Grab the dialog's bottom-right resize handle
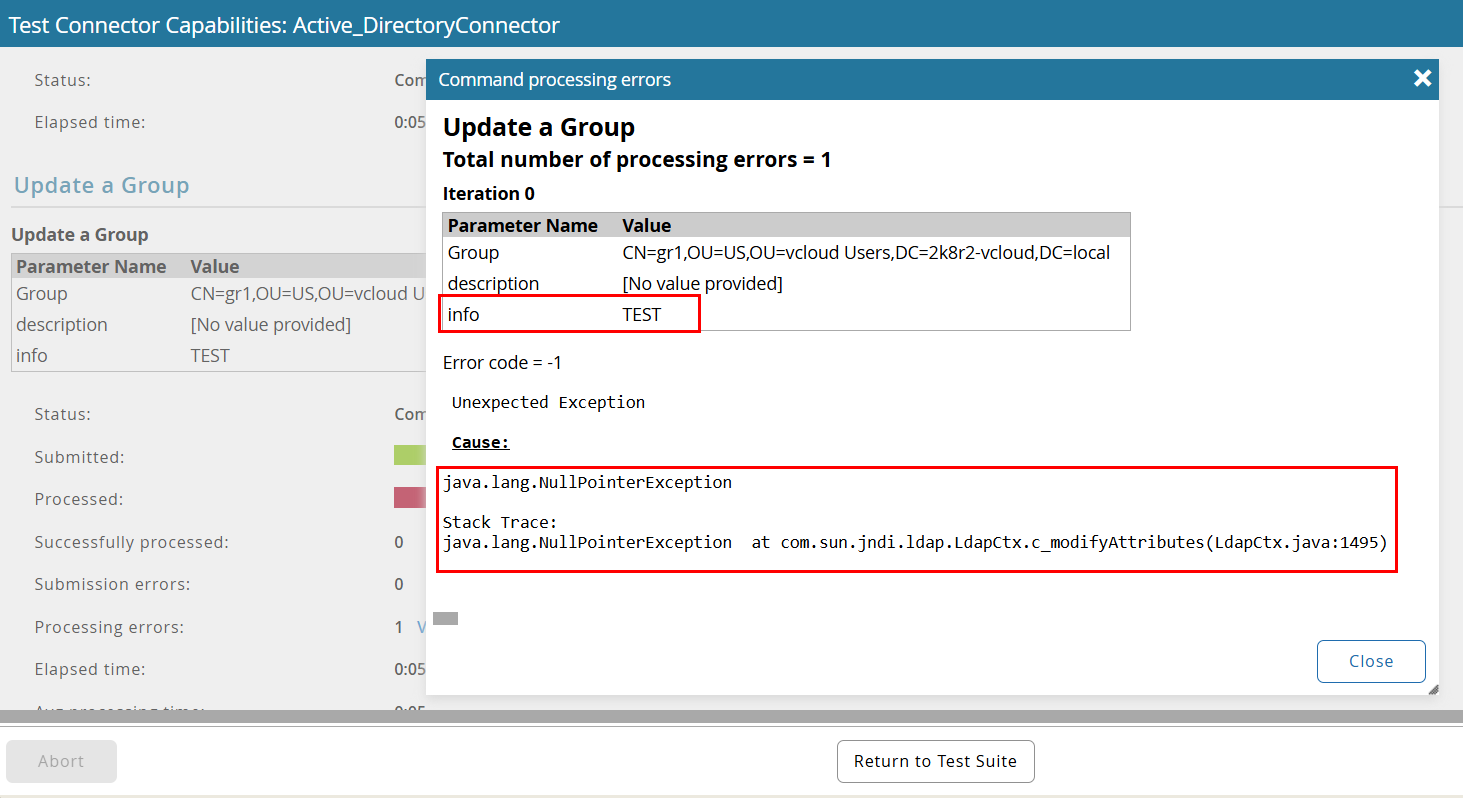This screenshot has width=1463, height=798. tap(1432, 689)
